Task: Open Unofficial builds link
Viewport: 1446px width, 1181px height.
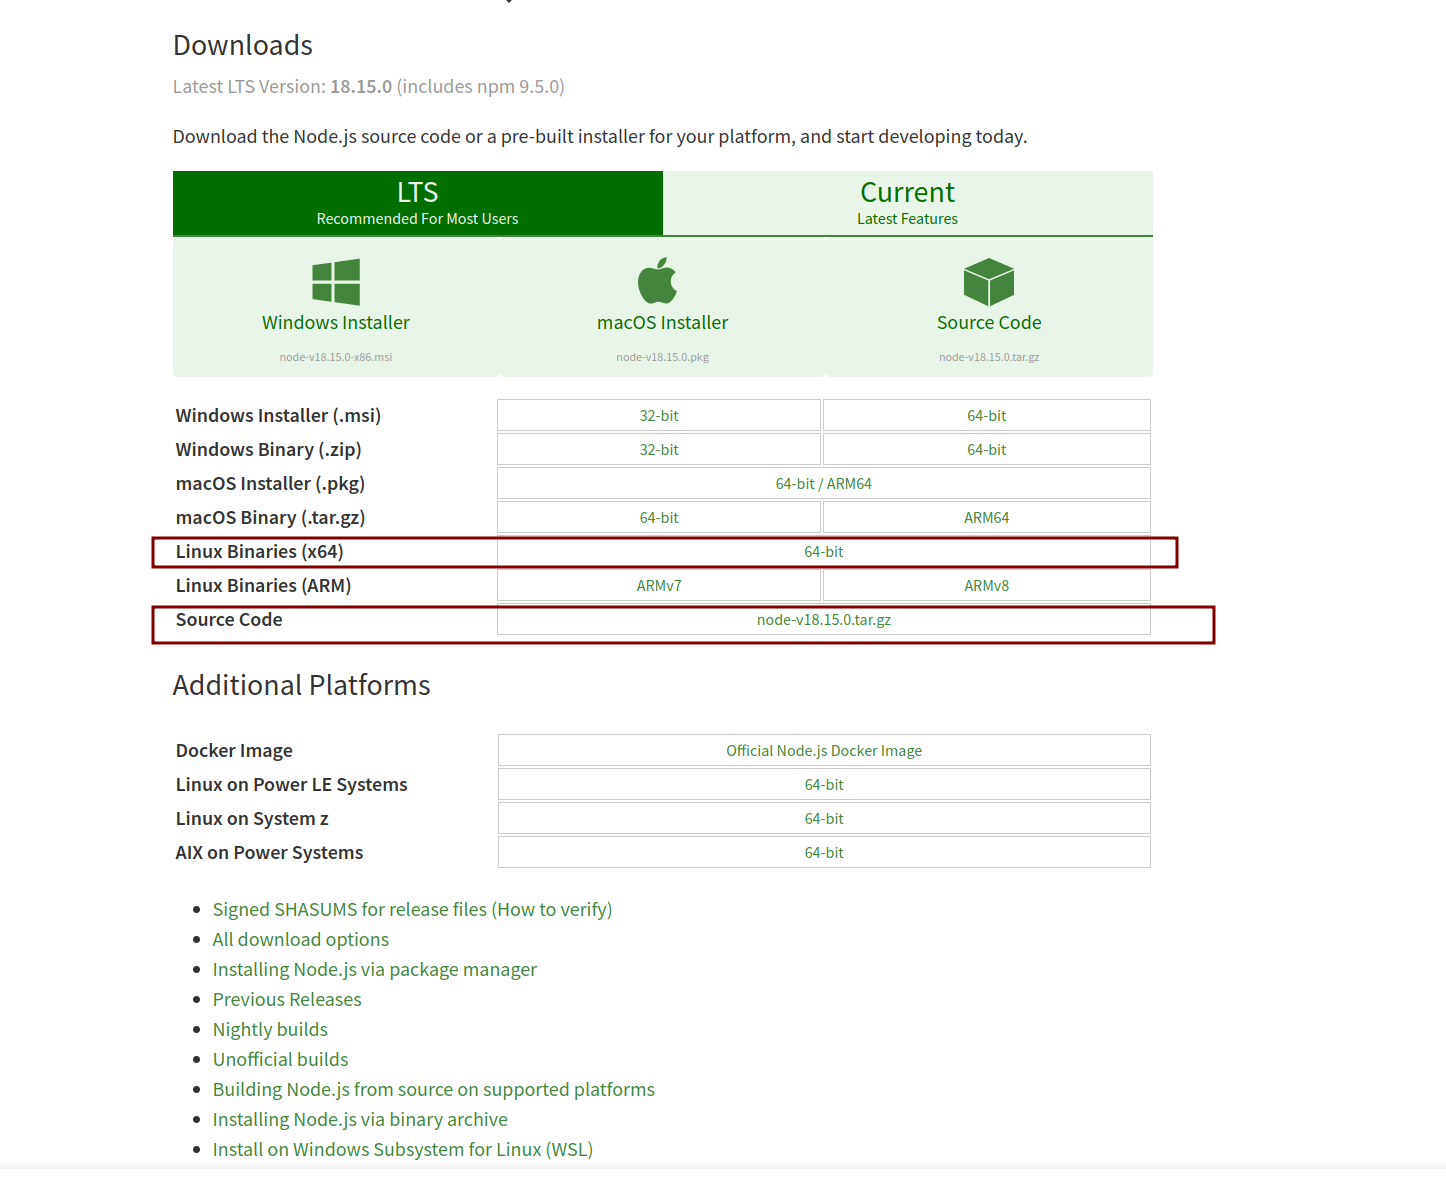Action: click(x=281, y=1059)
